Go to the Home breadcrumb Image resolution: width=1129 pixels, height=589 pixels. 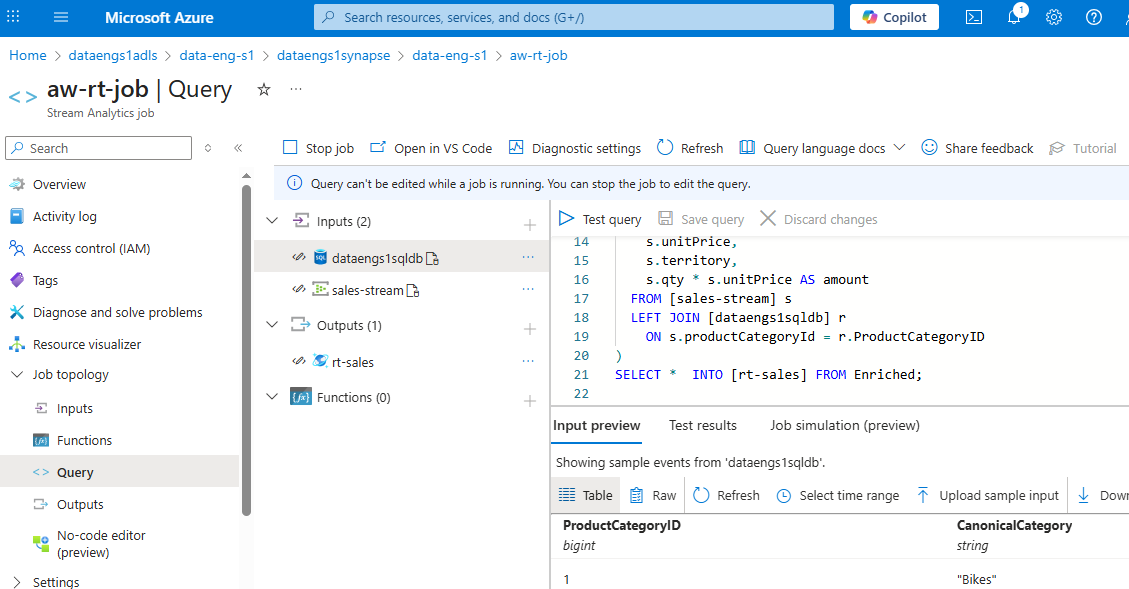point(27,55)
